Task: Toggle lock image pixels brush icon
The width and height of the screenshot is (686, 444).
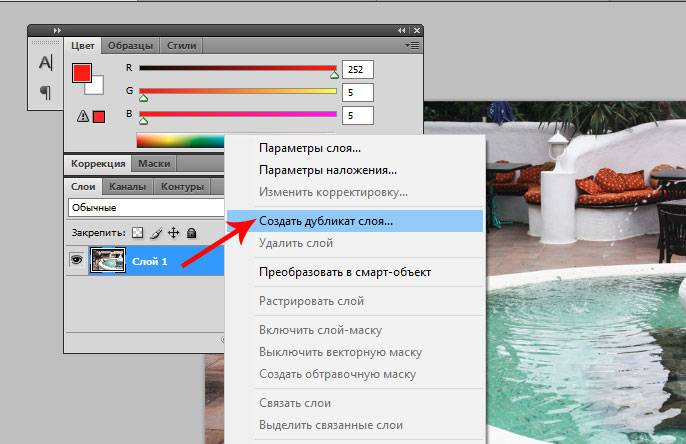Action: [156, 233]
